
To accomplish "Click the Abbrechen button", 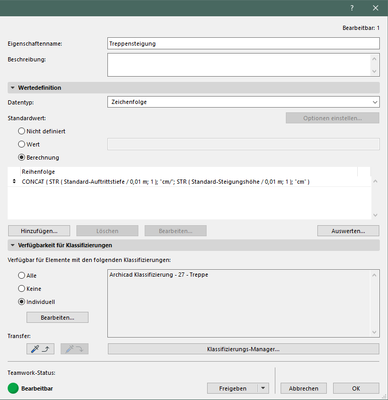I will 303,388.
